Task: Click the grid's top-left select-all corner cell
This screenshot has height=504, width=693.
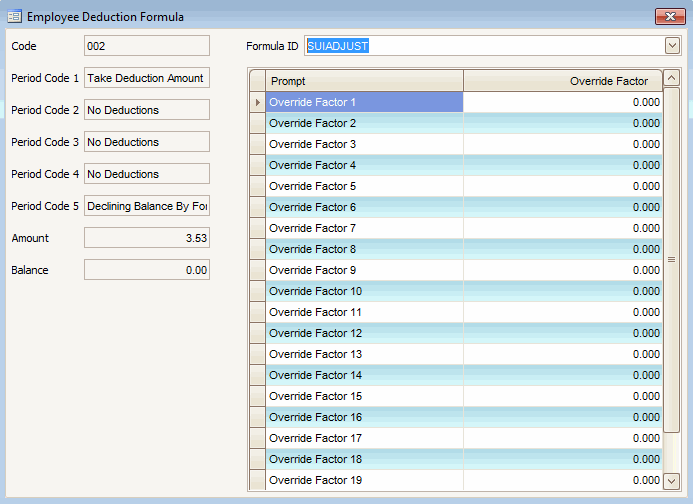Action: pos(257,81)
